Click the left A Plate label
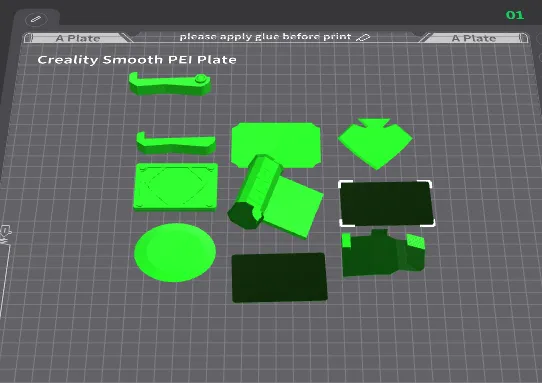Viewport: 542px width, 383px height. click(78, 38)
